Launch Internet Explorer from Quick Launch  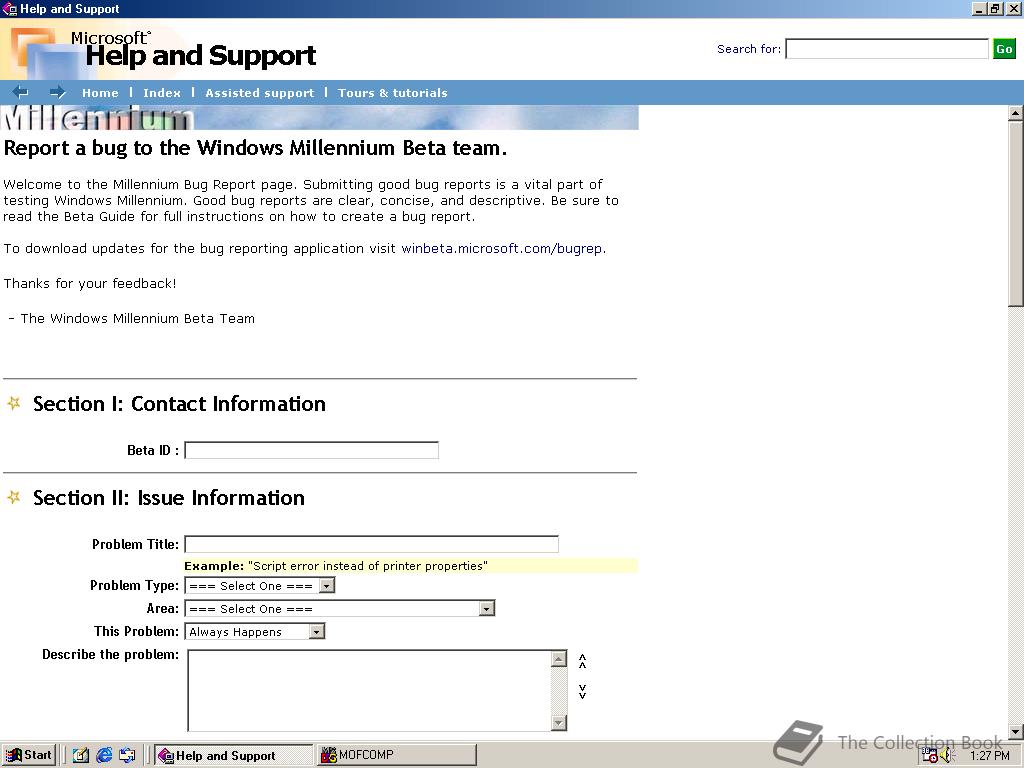point(104,755)
